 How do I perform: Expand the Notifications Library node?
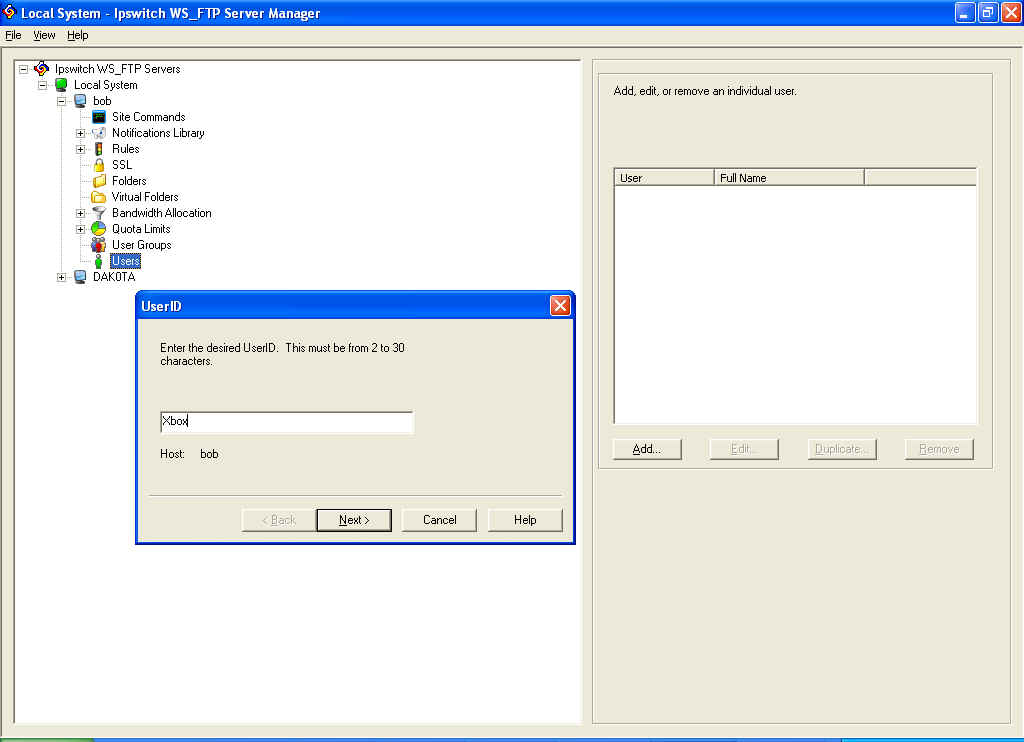[80, 133]
